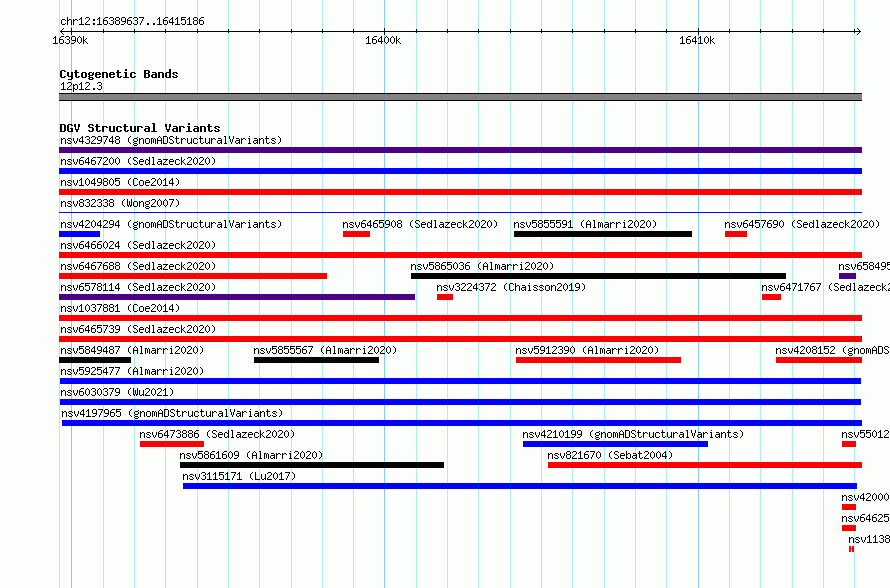This screenshot has height=588, width=890.
Task: Open nsv6465908 (Sedlazeck2020) variant label
Action: click(420, 224)
